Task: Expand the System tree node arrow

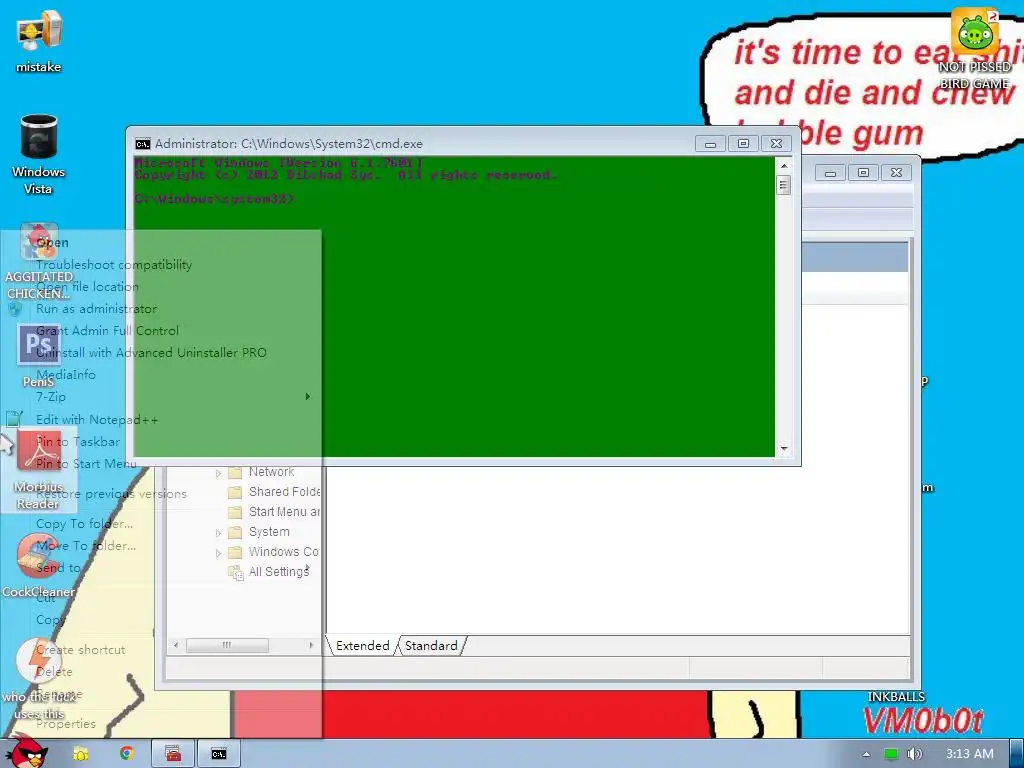Action: tap(219, 533)
